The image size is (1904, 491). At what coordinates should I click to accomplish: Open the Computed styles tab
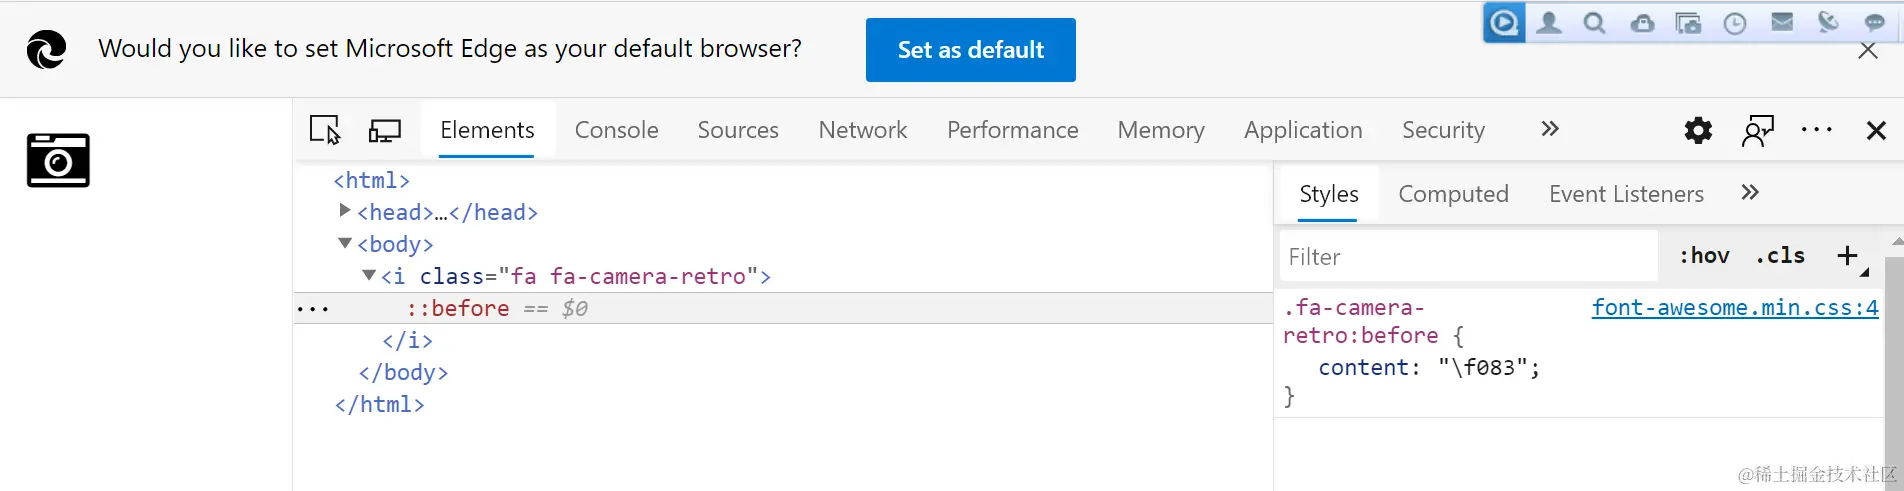click(1453, 194)
